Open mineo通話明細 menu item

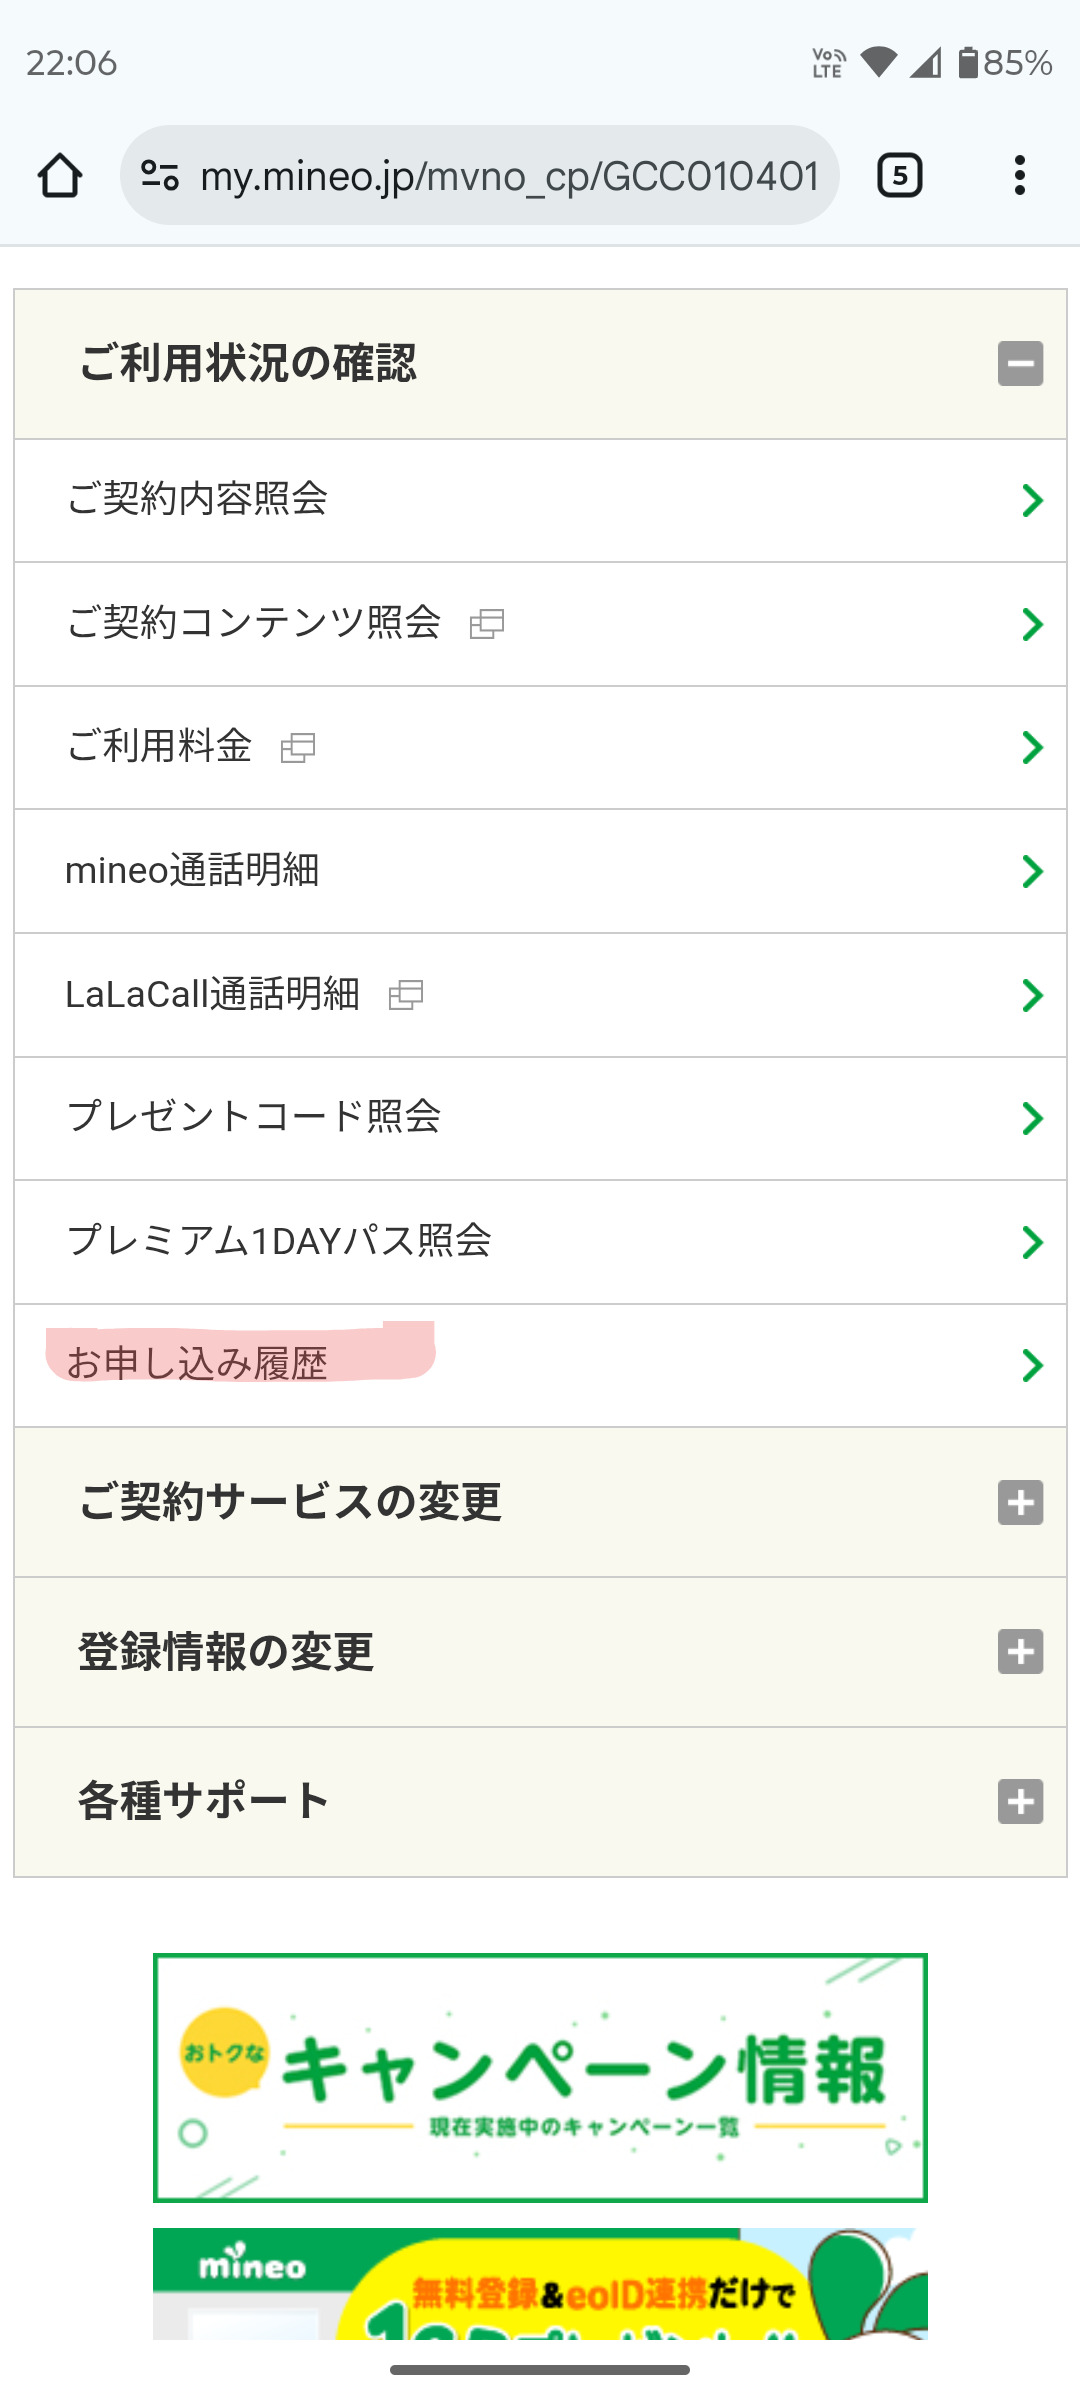click(x=192, y=871)
